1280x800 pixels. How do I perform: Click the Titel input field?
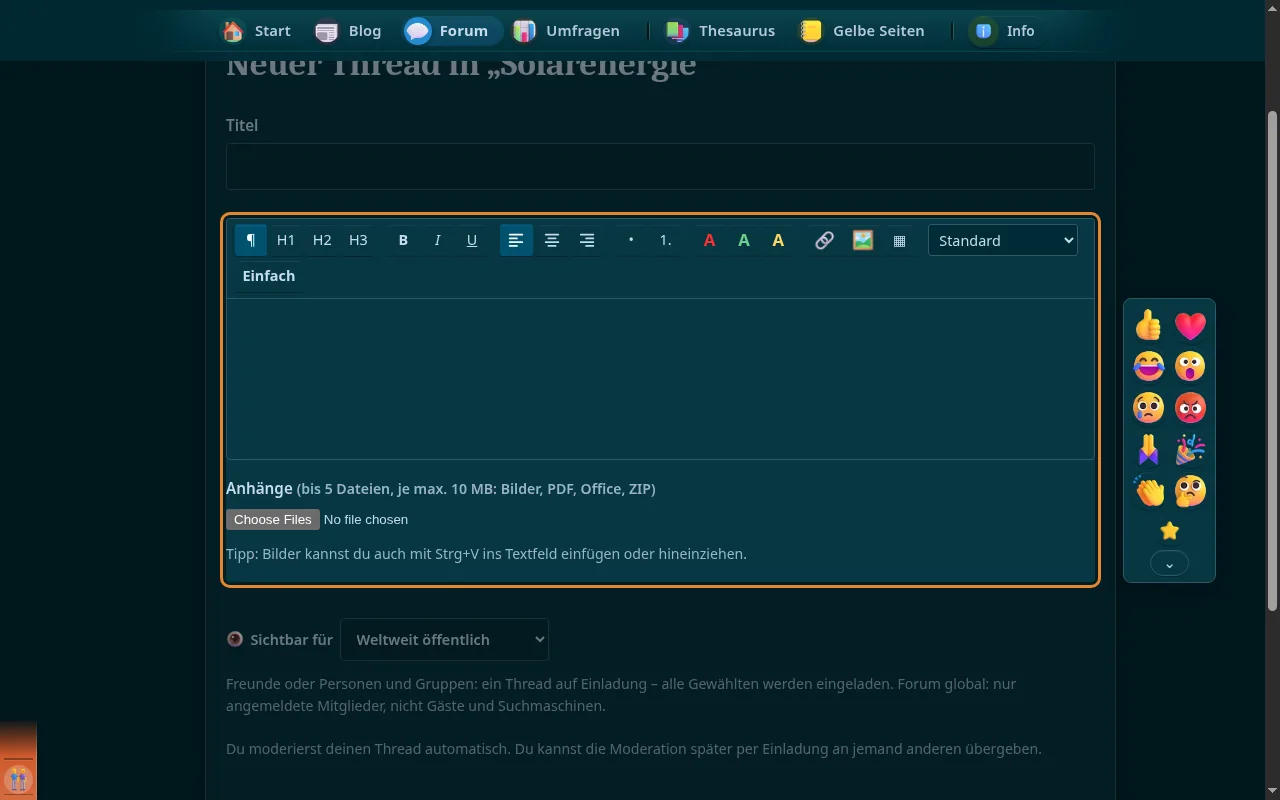[x=660, y=166]
